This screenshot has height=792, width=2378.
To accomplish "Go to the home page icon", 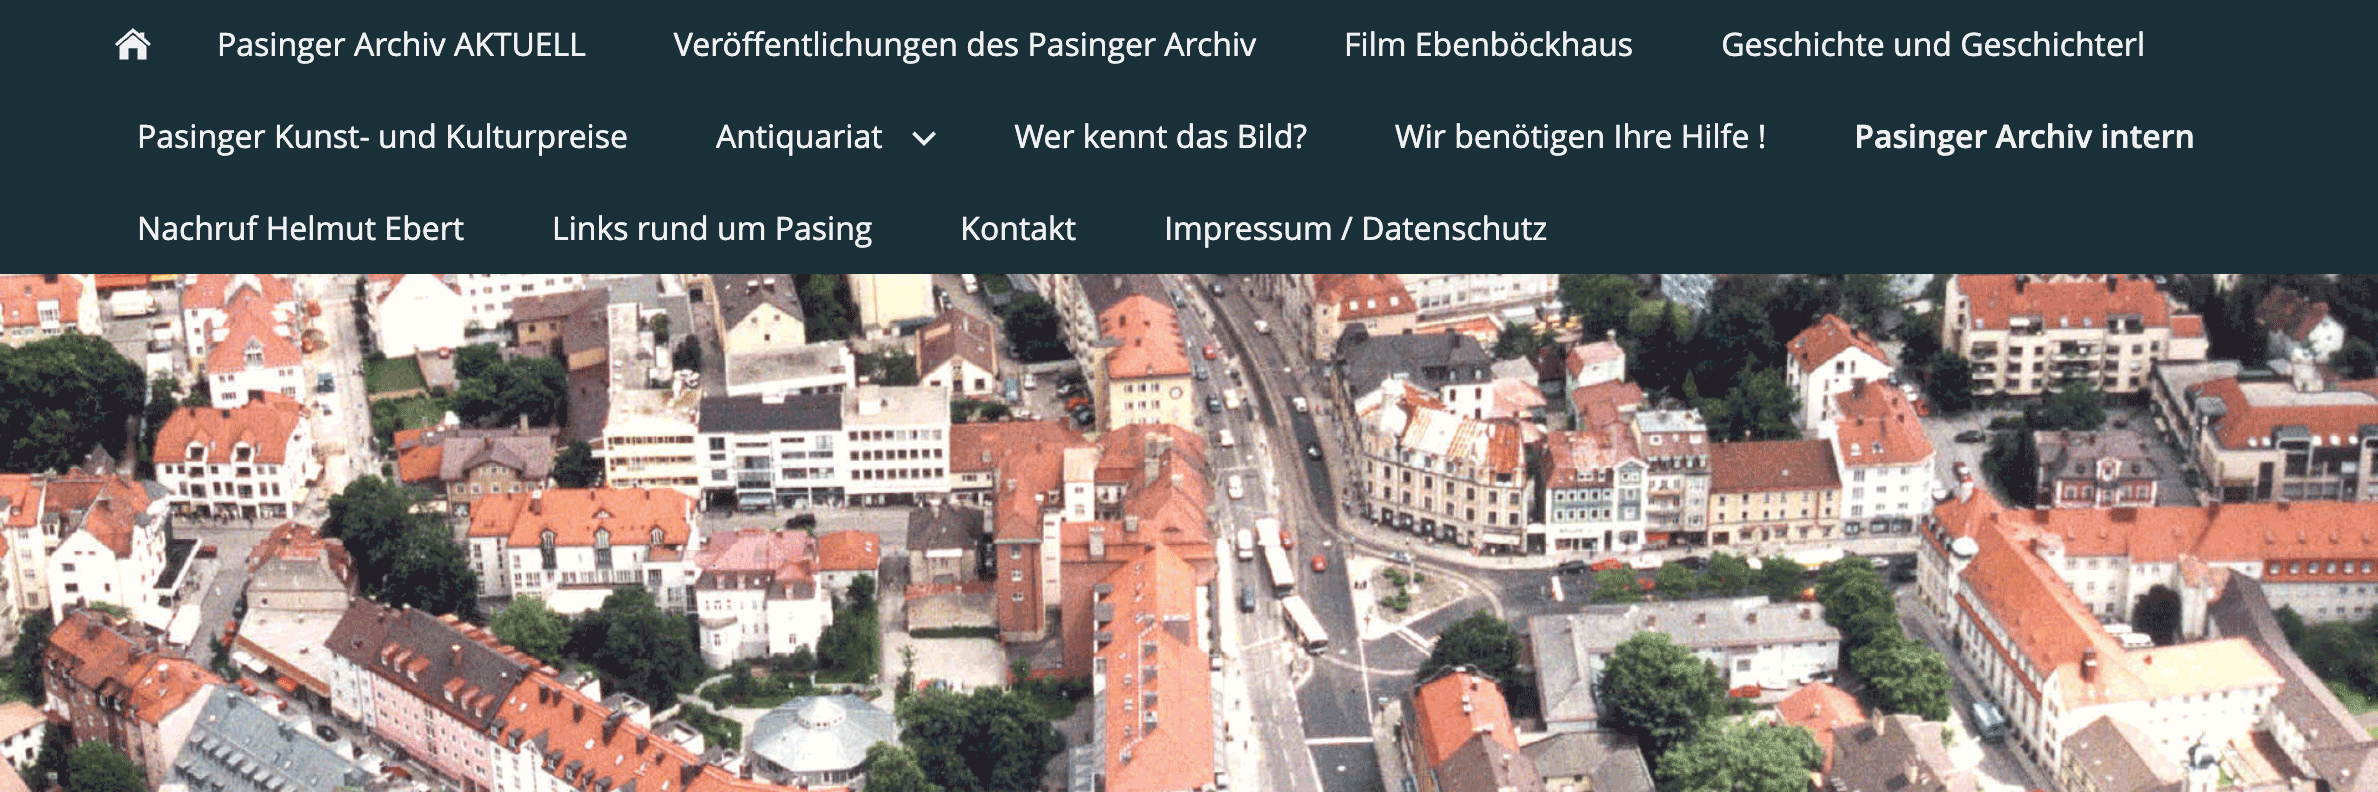I will [132, 45].
